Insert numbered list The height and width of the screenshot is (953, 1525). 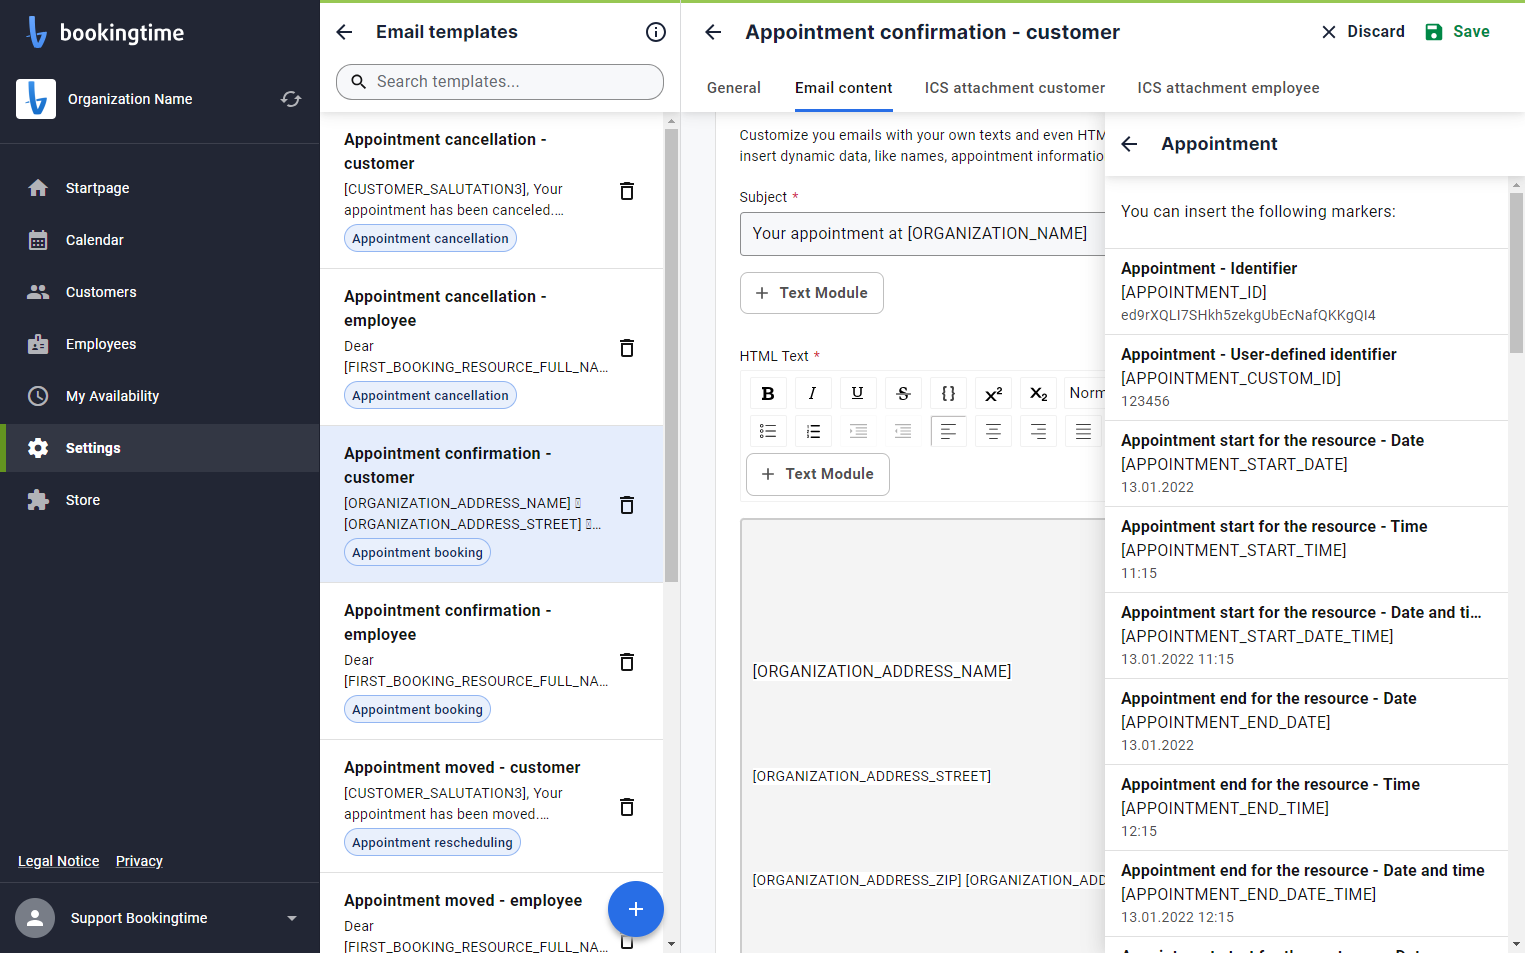pyautogui.click(x=813, y=431)
